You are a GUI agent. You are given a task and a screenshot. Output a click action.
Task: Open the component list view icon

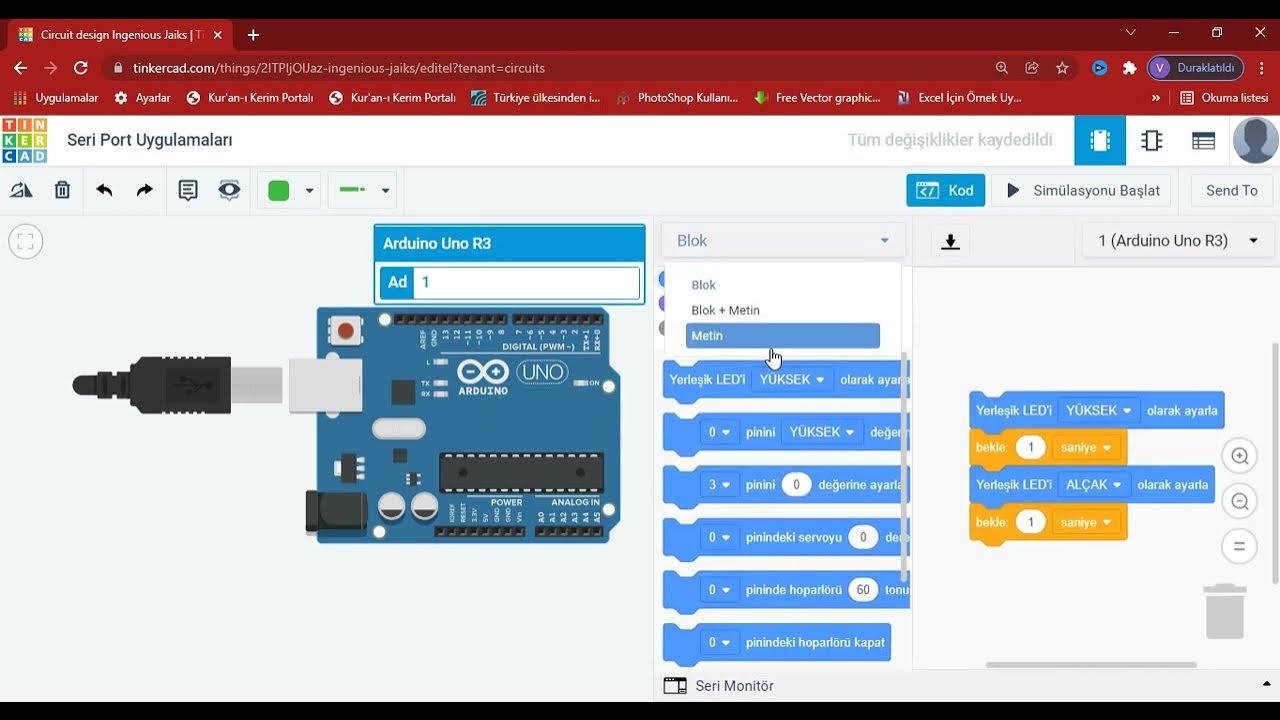tap(1203, 140)
